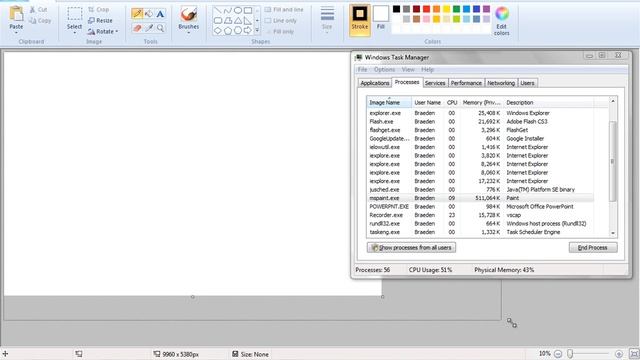This screenshot has height=360, width=640.
Task: Choose the Right arrow shape
Action: (x=247, y=31)
